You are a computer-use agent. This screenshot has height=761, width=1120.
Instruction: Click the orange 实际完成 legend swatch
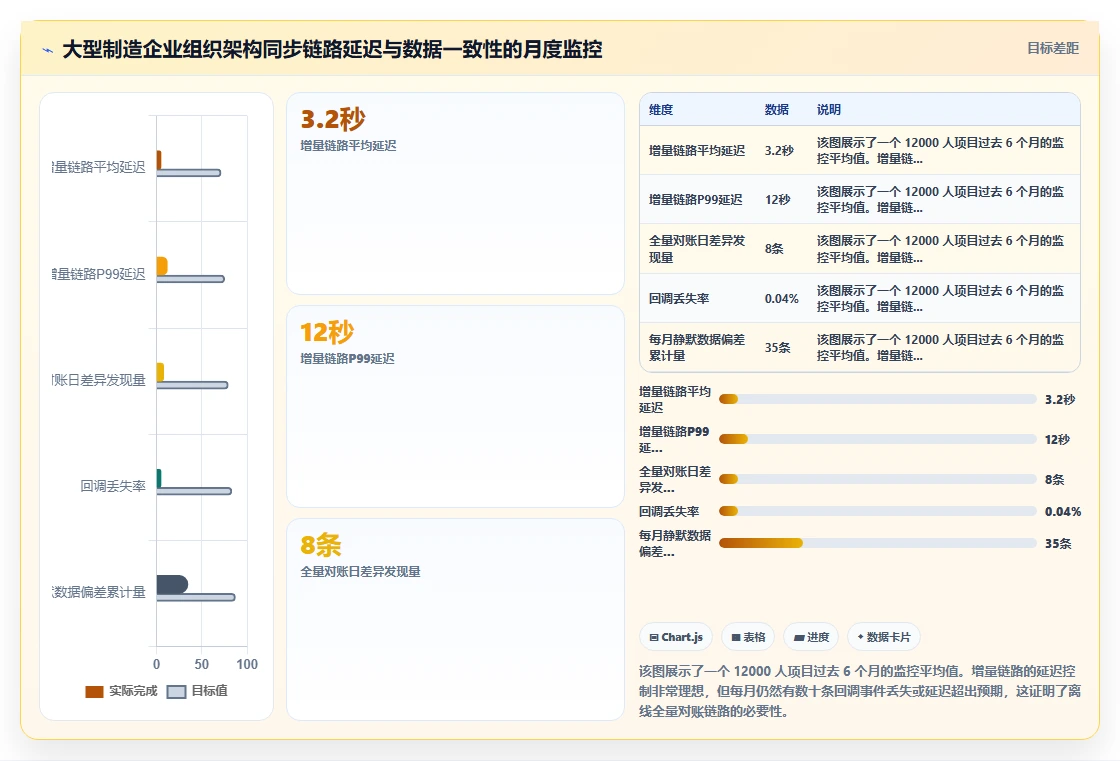[94, 692]
